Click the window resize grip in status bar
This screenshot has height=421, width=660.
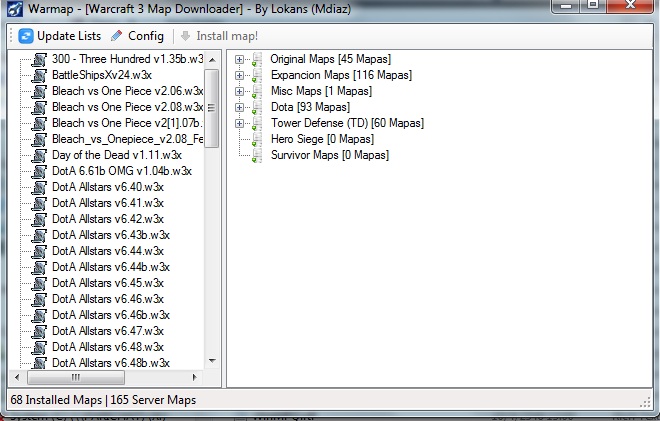pos(645,402)
